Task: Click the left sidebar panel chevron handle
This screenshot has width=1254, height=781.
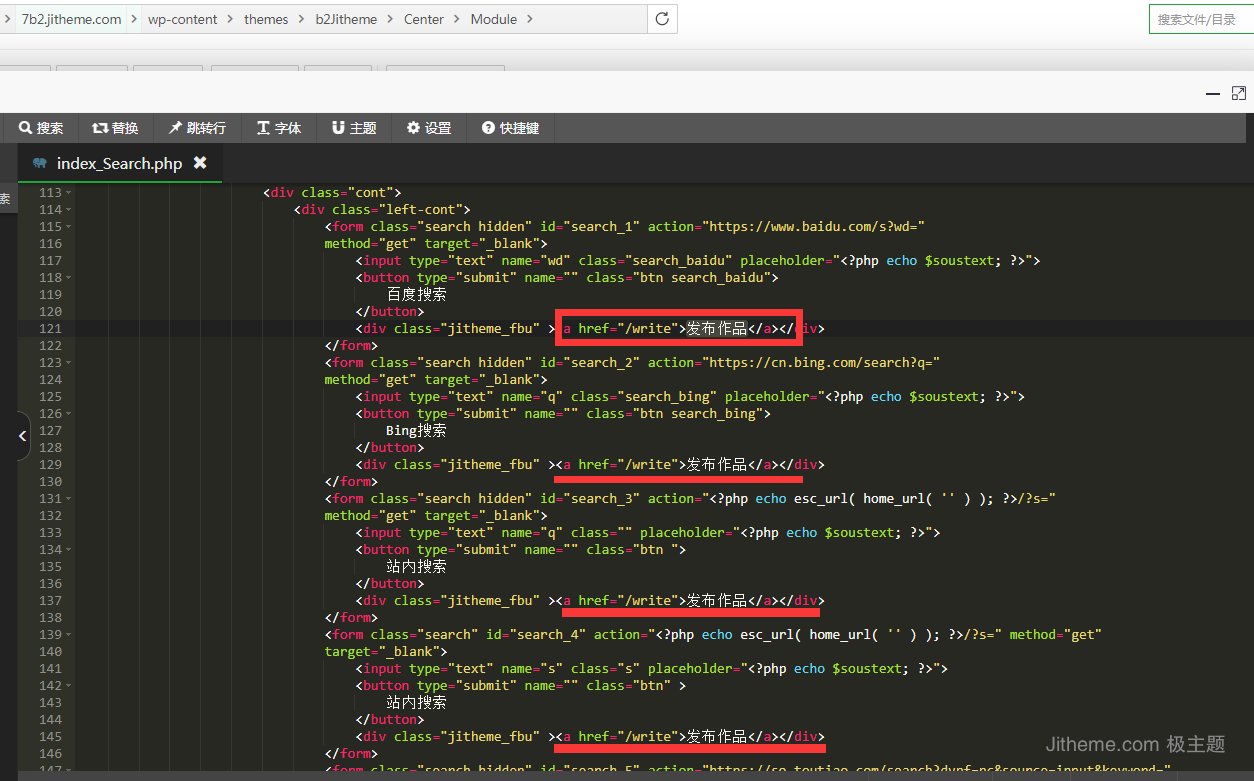Action: tap(22, 436)
